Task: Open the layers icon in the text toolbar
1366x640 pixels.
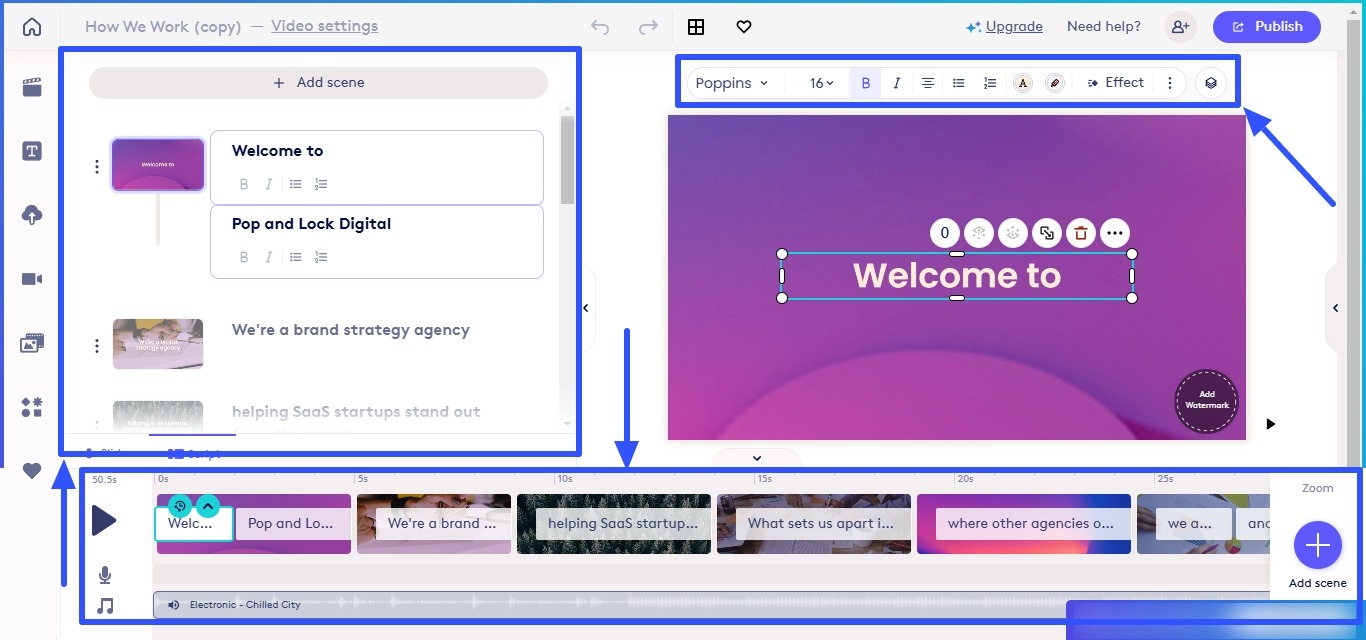Action: (1210, 82)
